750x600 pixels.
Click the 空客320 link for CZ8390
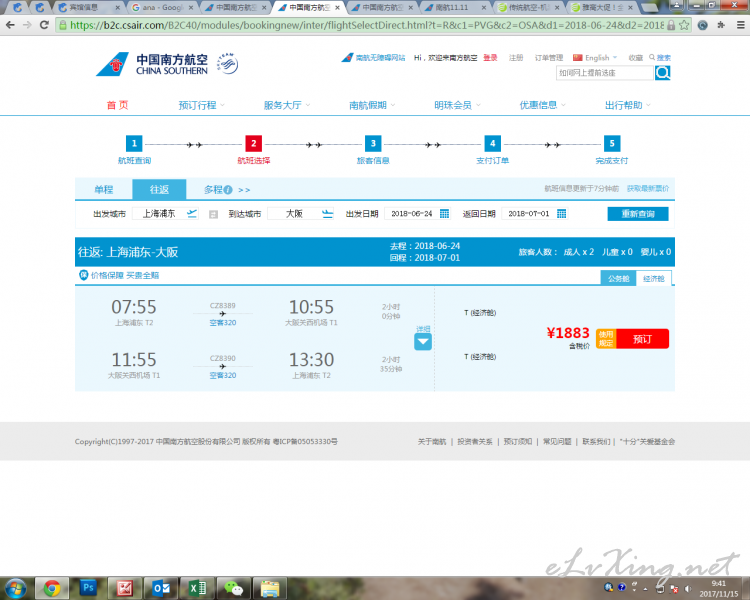223,375
